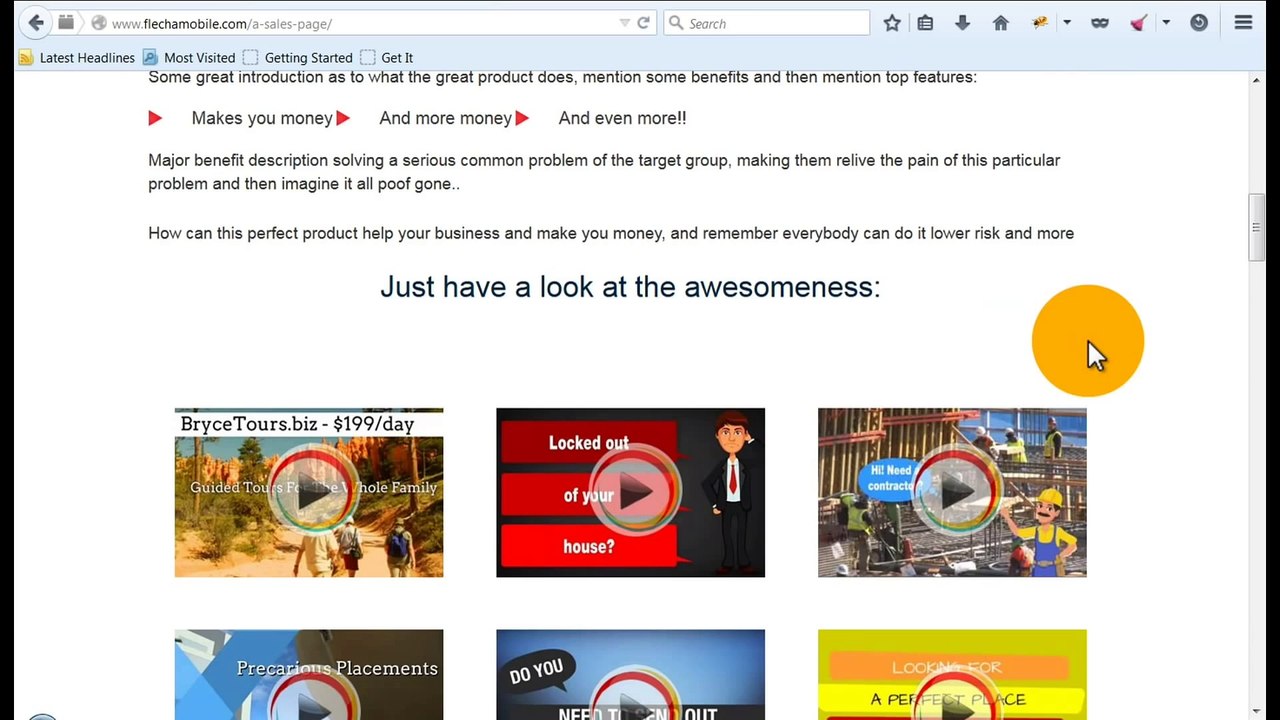Click the vertical scrollbar thumb

point(1256,228)
